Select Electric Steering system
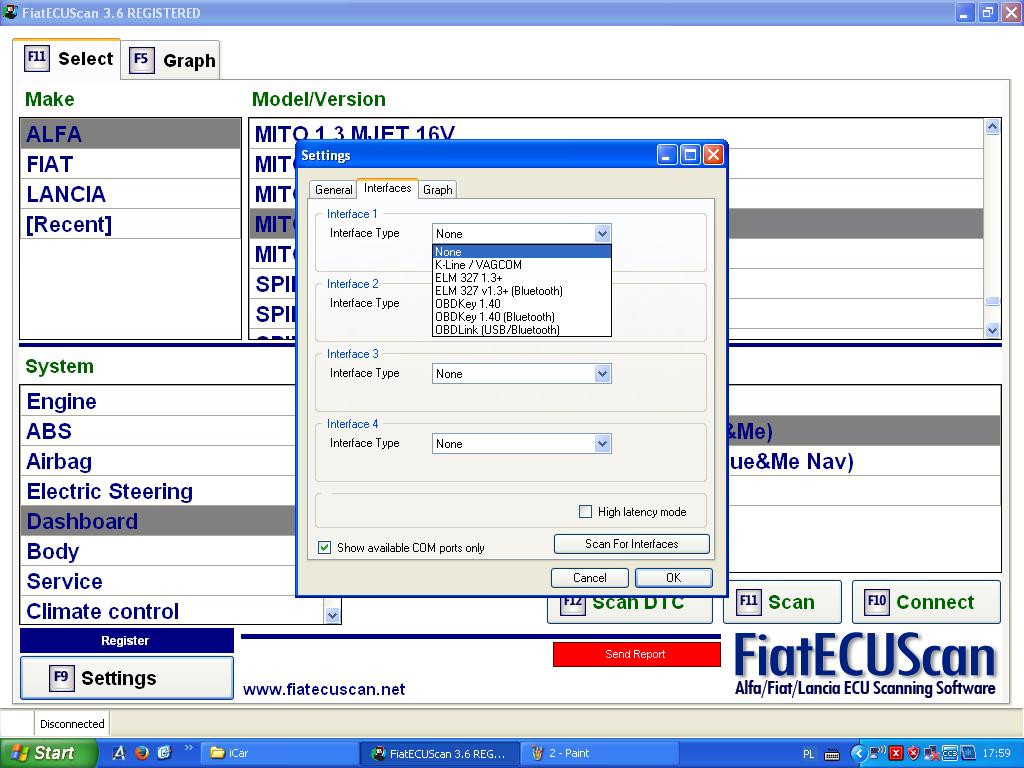 click(x=158, y=491)
